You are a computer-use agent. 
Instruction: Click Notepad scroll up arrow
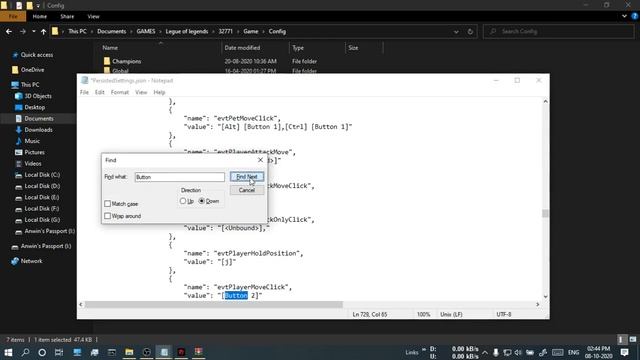tap(545, 101)
